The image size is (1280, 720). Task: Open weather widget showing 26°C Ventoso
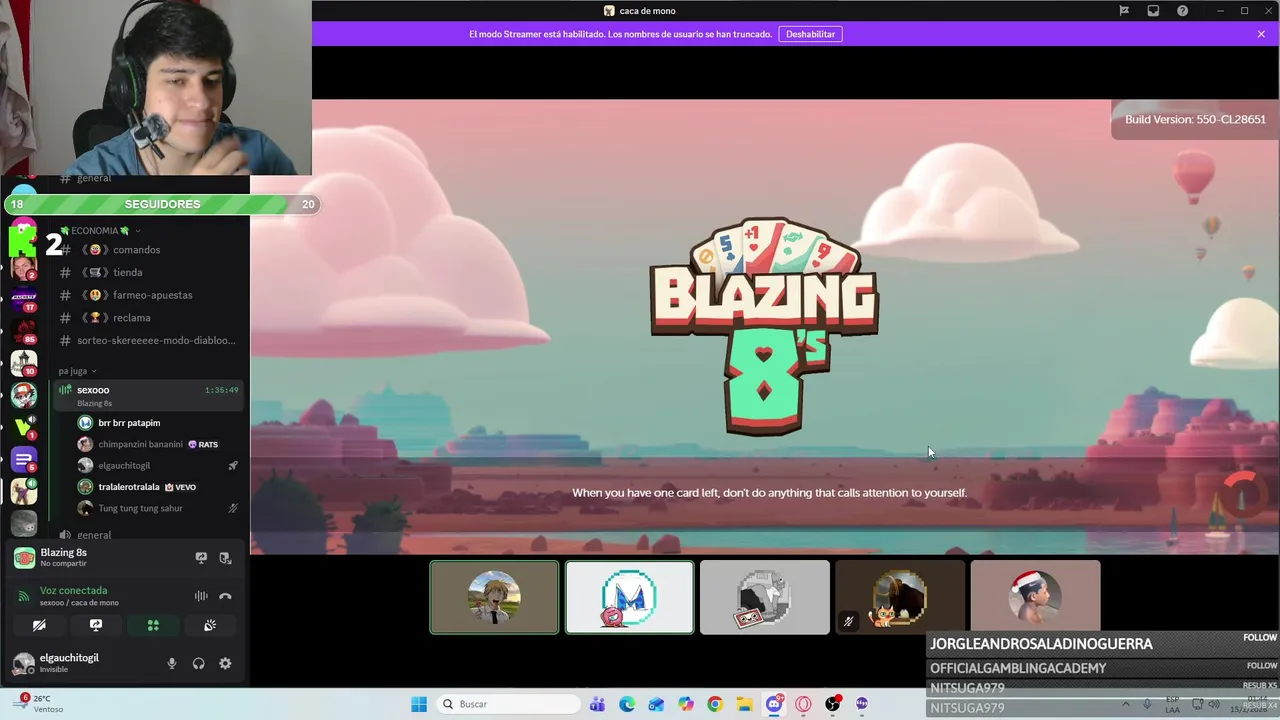[40, 704]
